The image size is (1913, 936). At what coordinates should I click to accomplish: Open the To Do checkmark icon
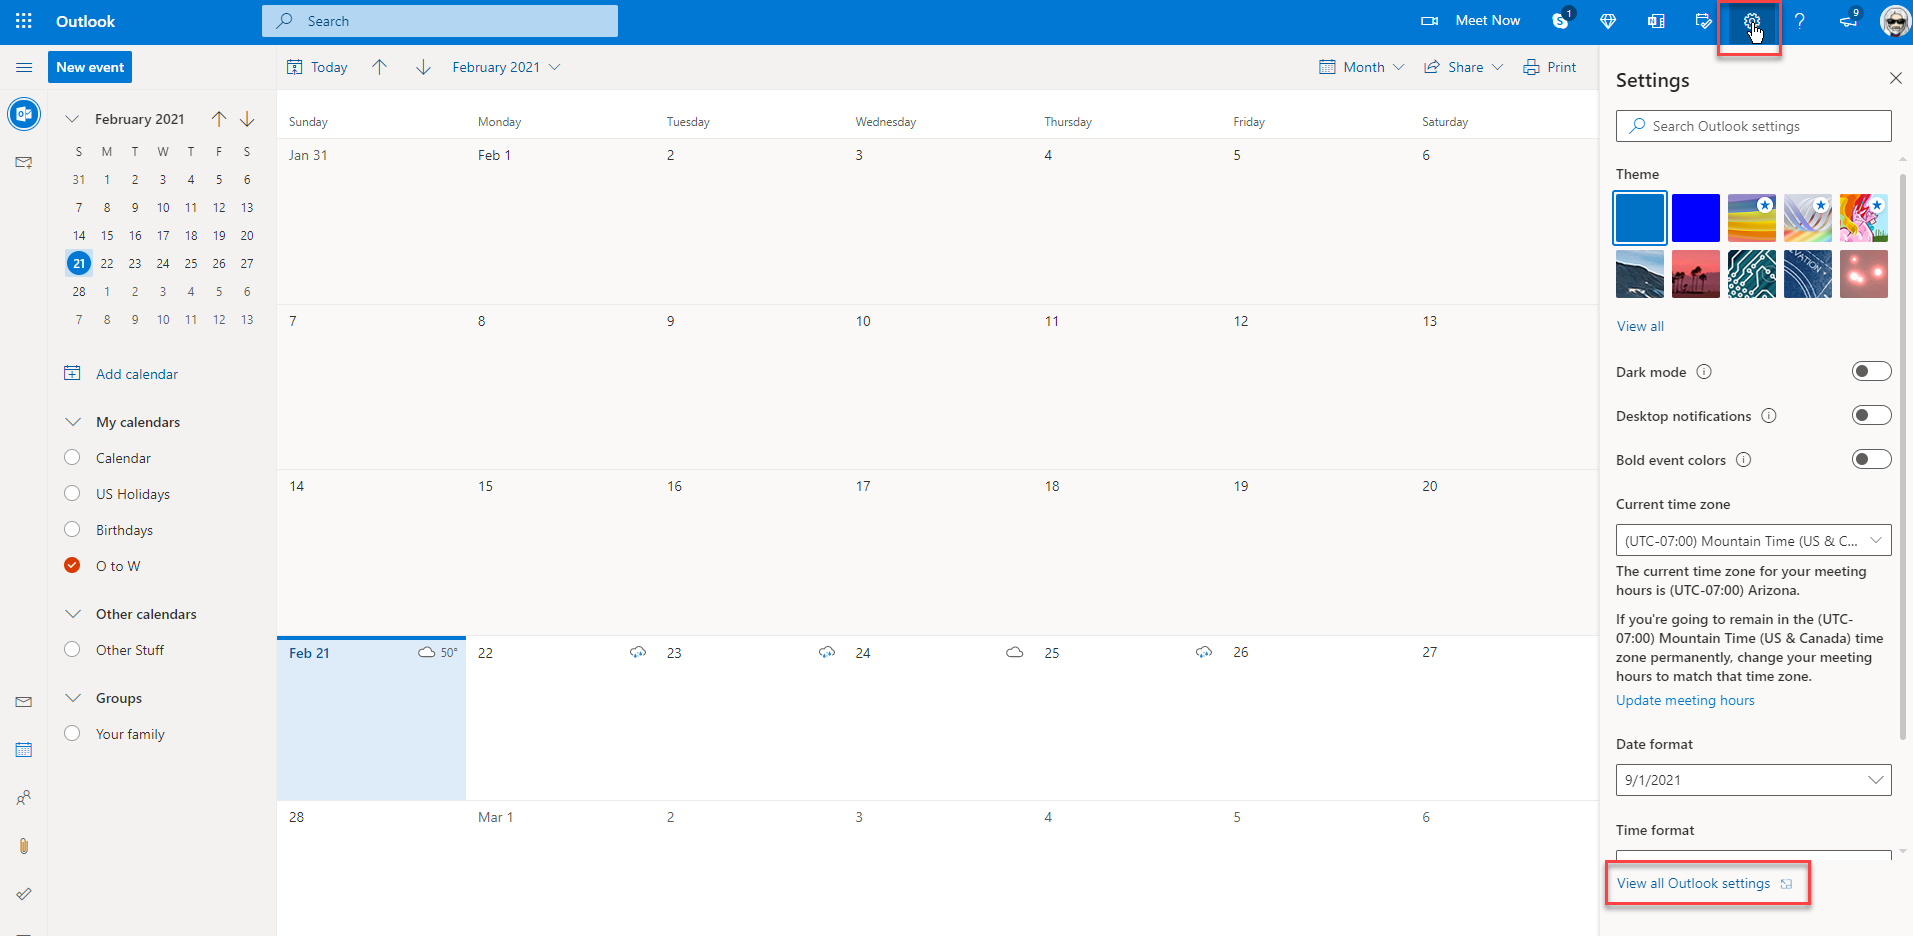(x=24, y=894)
